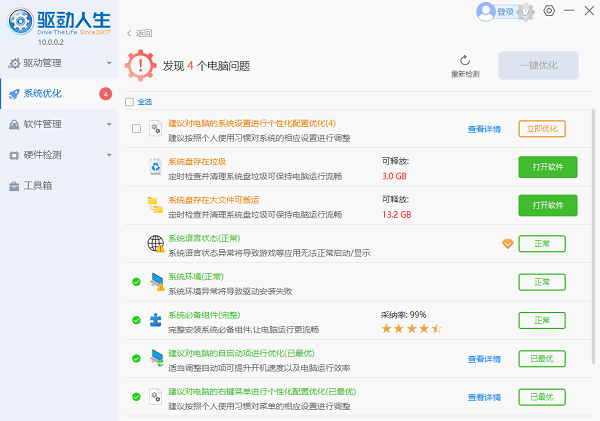Click the puzzle piece icon for 系统必备组件

click(155, 320)
